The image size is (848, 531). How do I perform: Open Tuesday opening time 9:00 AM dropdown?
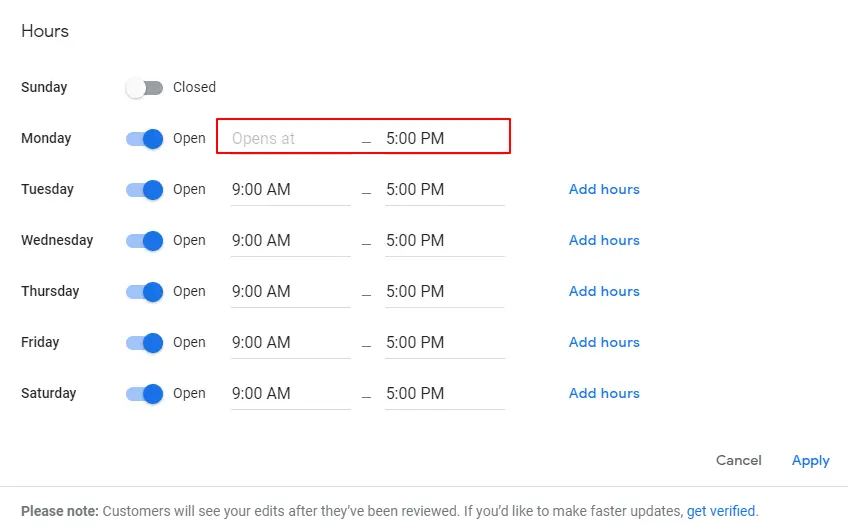coord(290,190)
